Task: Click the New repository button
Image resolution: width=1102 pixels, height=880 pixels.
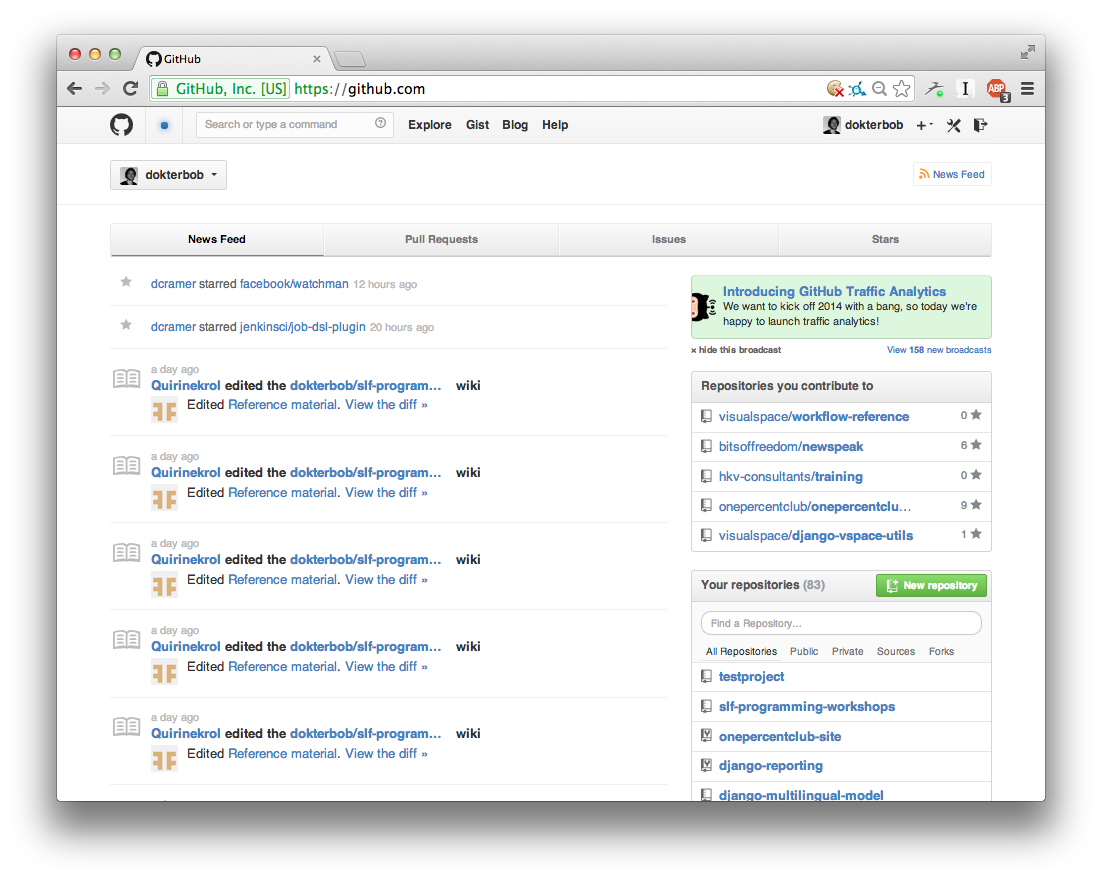Action: [931, 586]
